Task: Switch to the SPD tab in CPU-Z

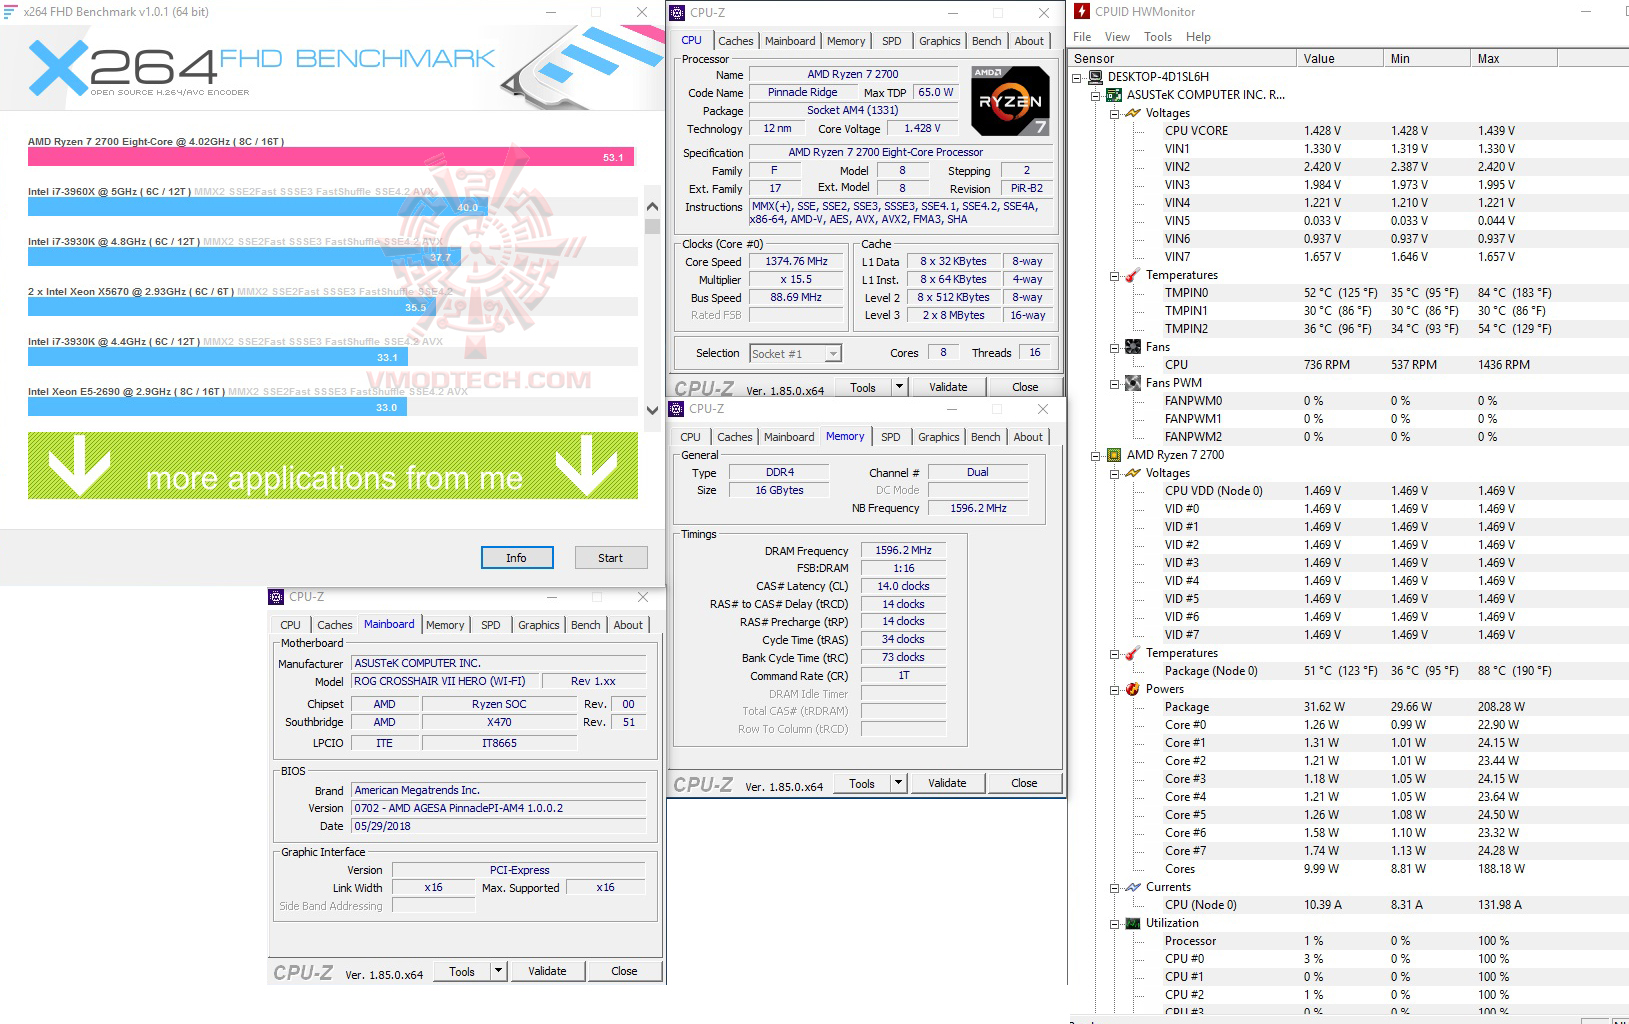Action: click(x=892, y=41)
